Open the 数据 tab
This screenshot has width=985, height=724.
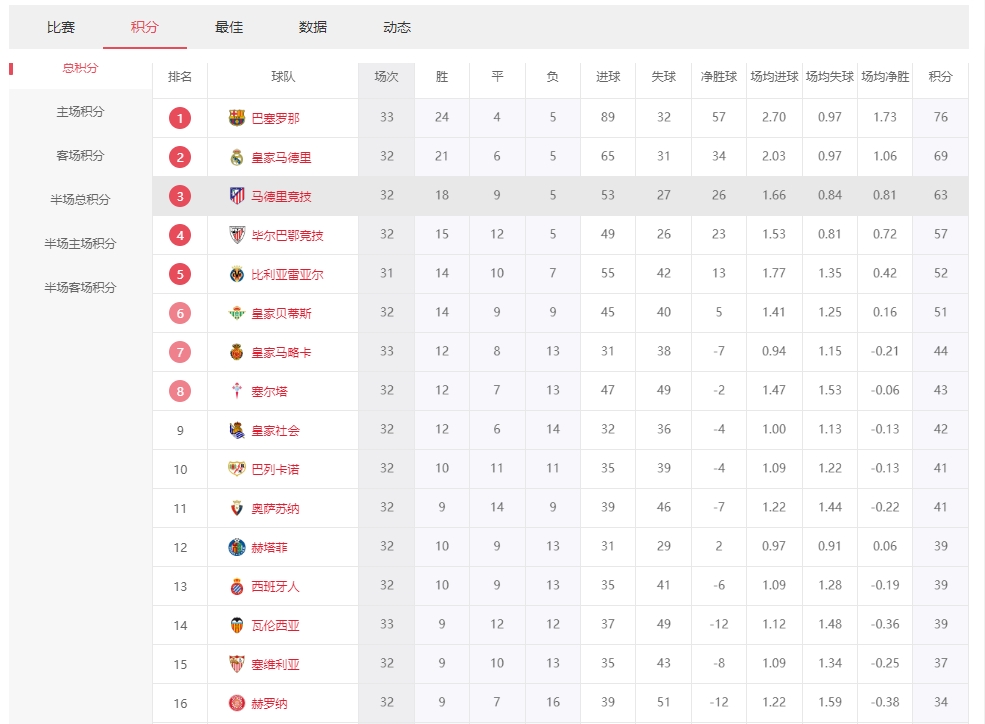pyautogui.click(x=313, y=27)
